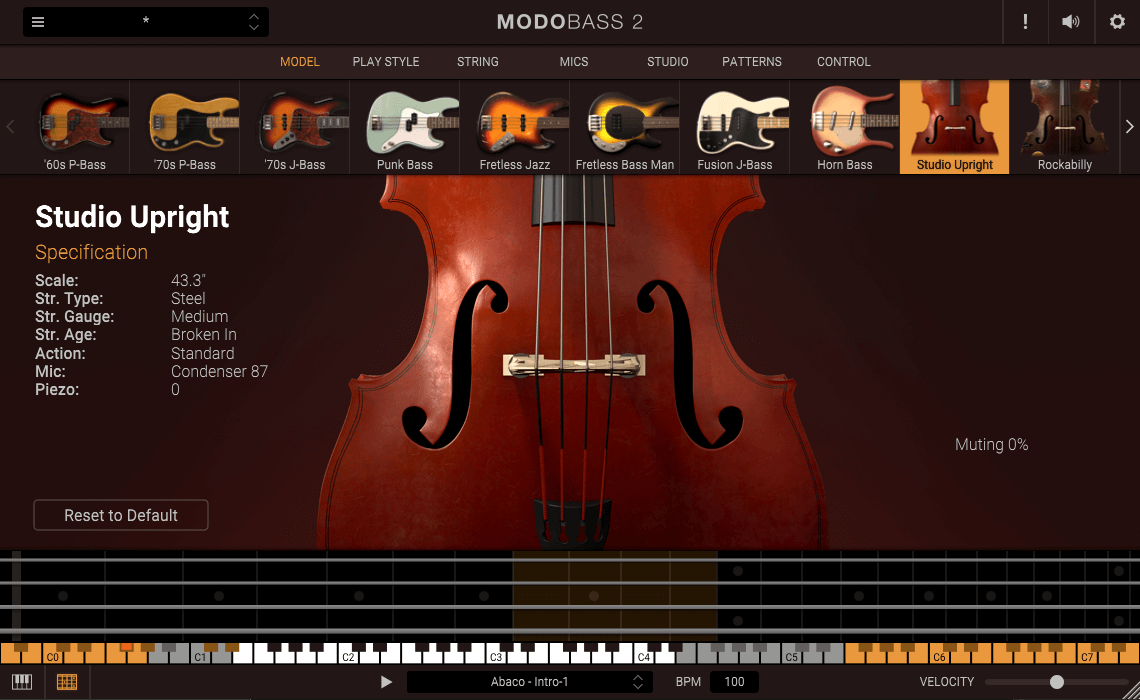Select the '60s P-Bass model
This screenshot has height=700, width=1140.
coord(76,127)
